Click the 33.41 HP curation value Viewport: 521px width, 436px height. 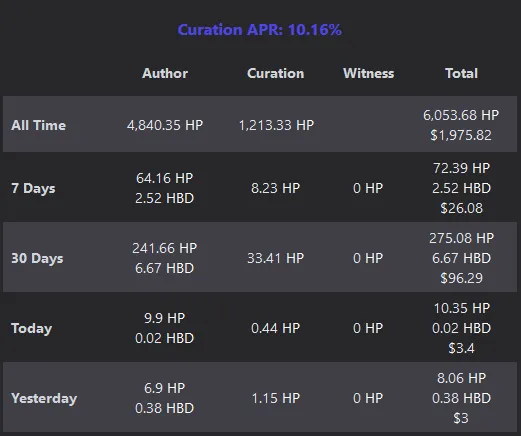[276, 258]
